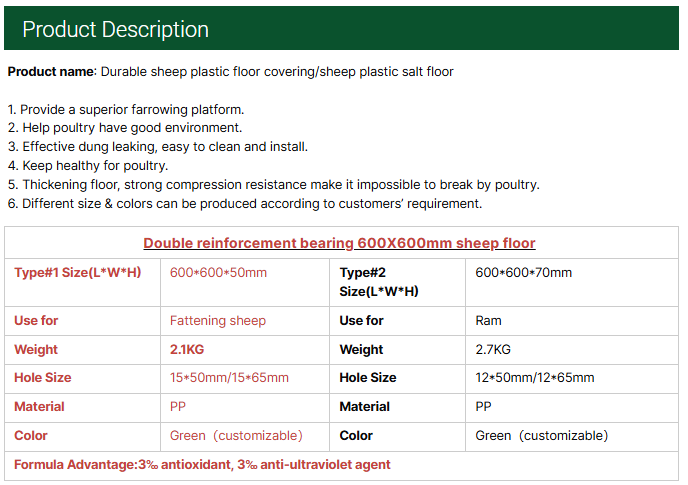
Task: Click the Thickening floor compression resistance line
Action: click(273, 185)
